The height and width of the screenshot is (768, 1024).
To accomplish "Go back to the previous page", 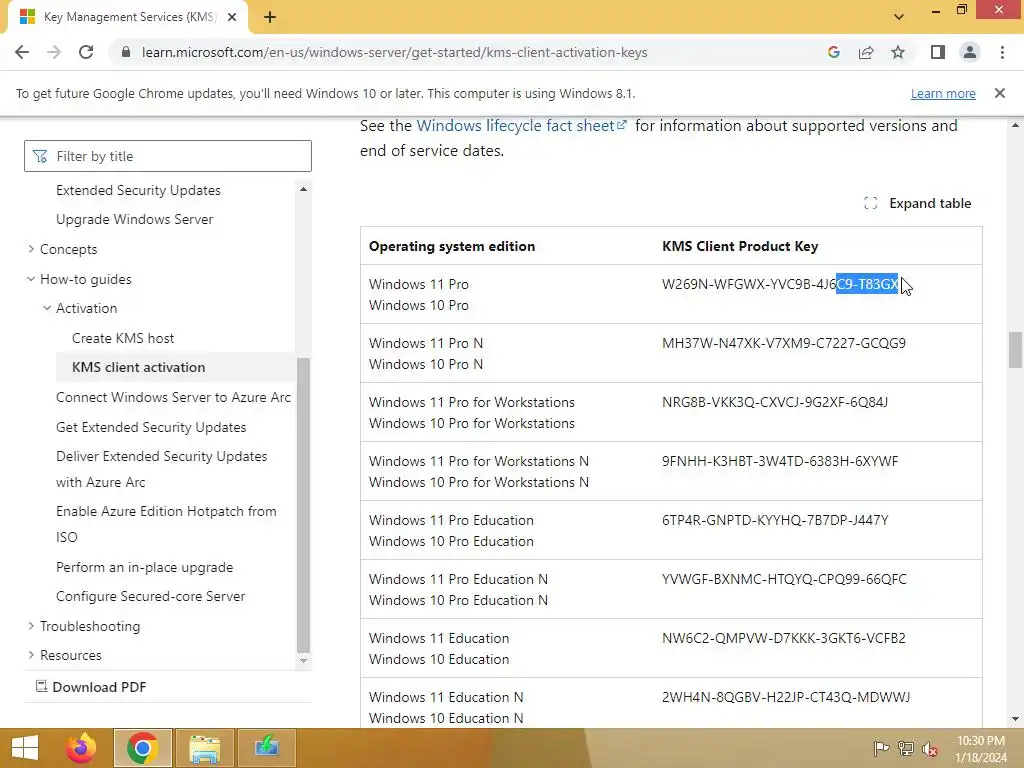I will [x=22, y=52].
